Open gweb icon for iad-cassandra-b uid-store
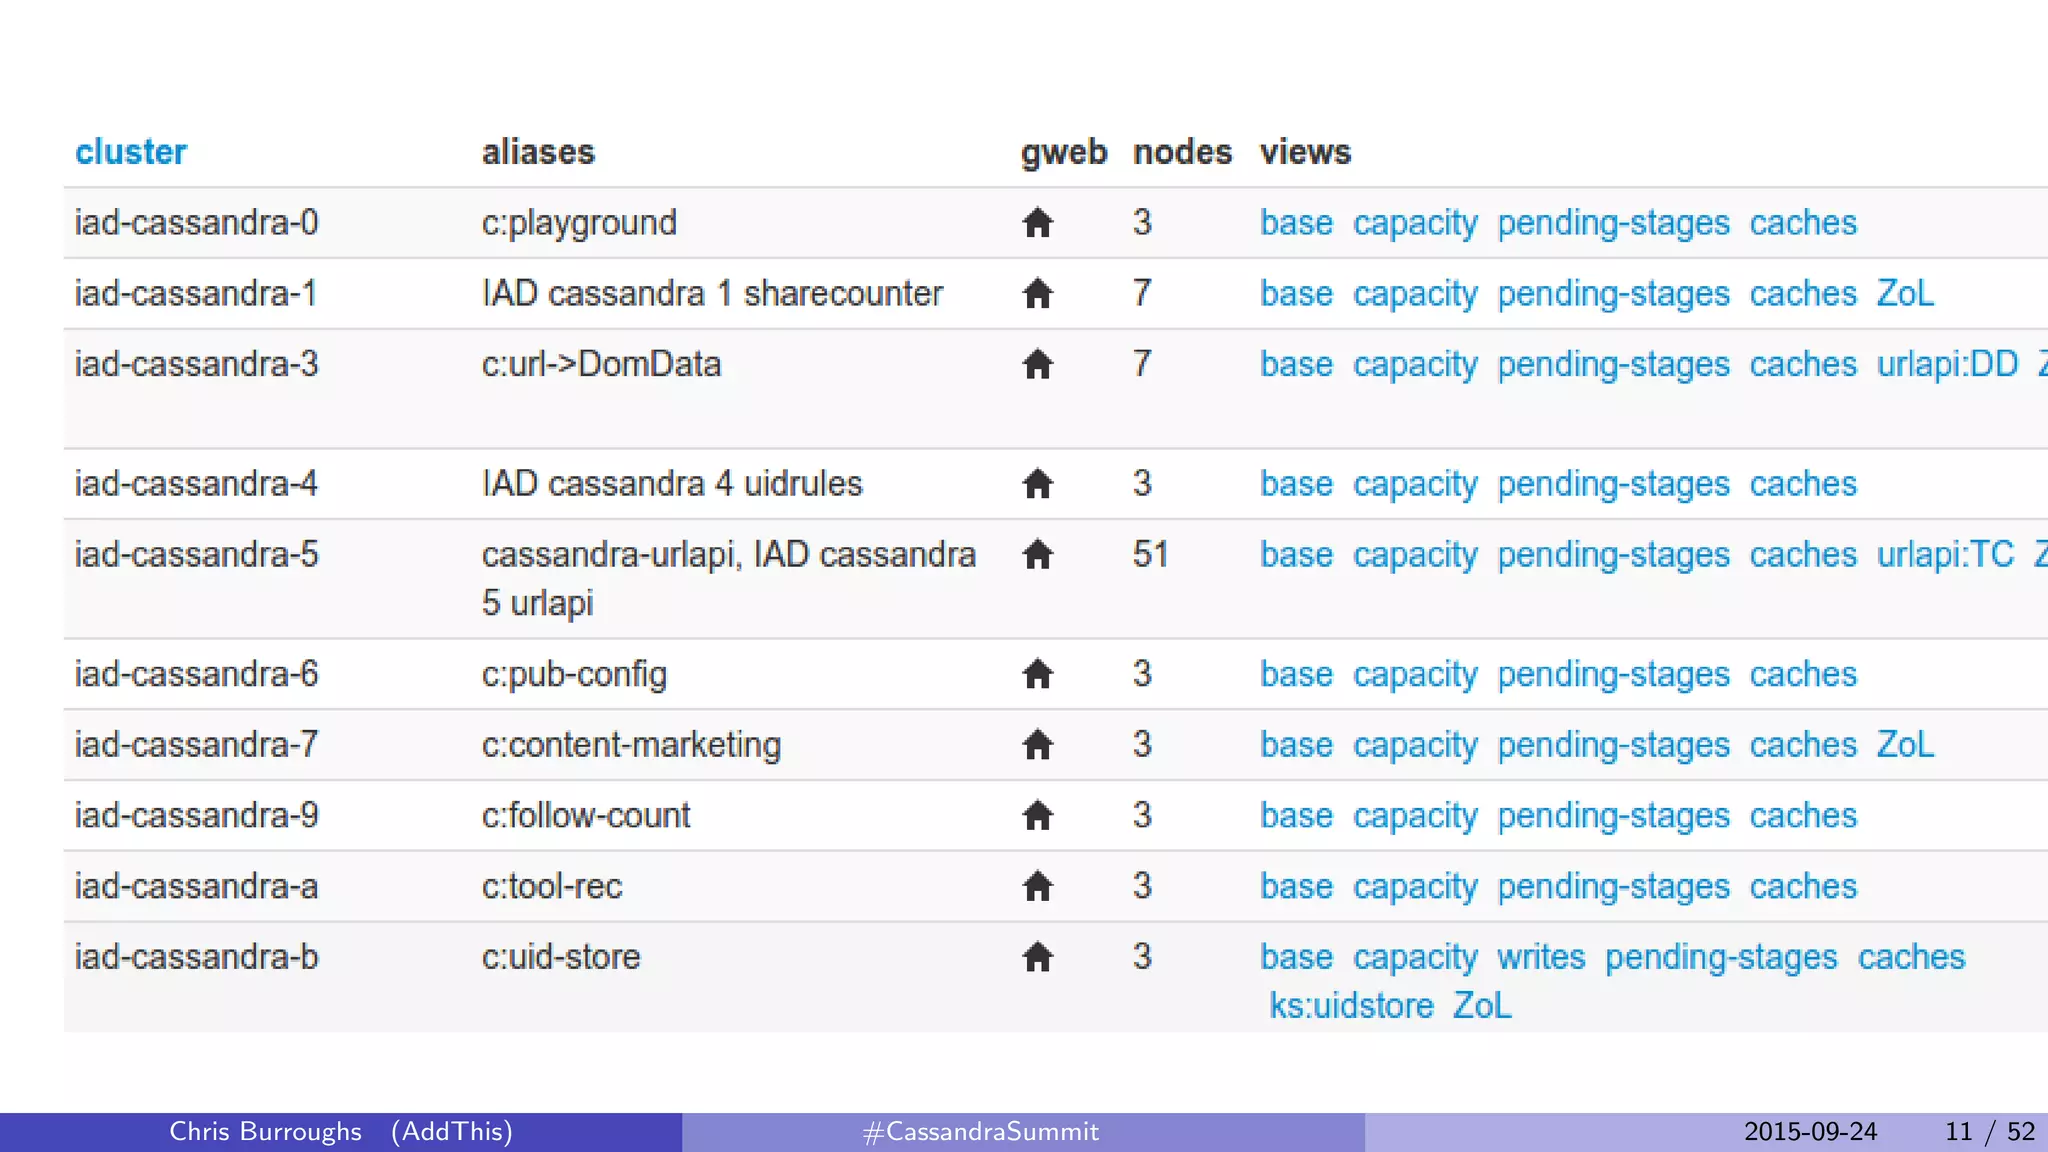Screen dimensions: 2048x1152 click(1038, 957)
